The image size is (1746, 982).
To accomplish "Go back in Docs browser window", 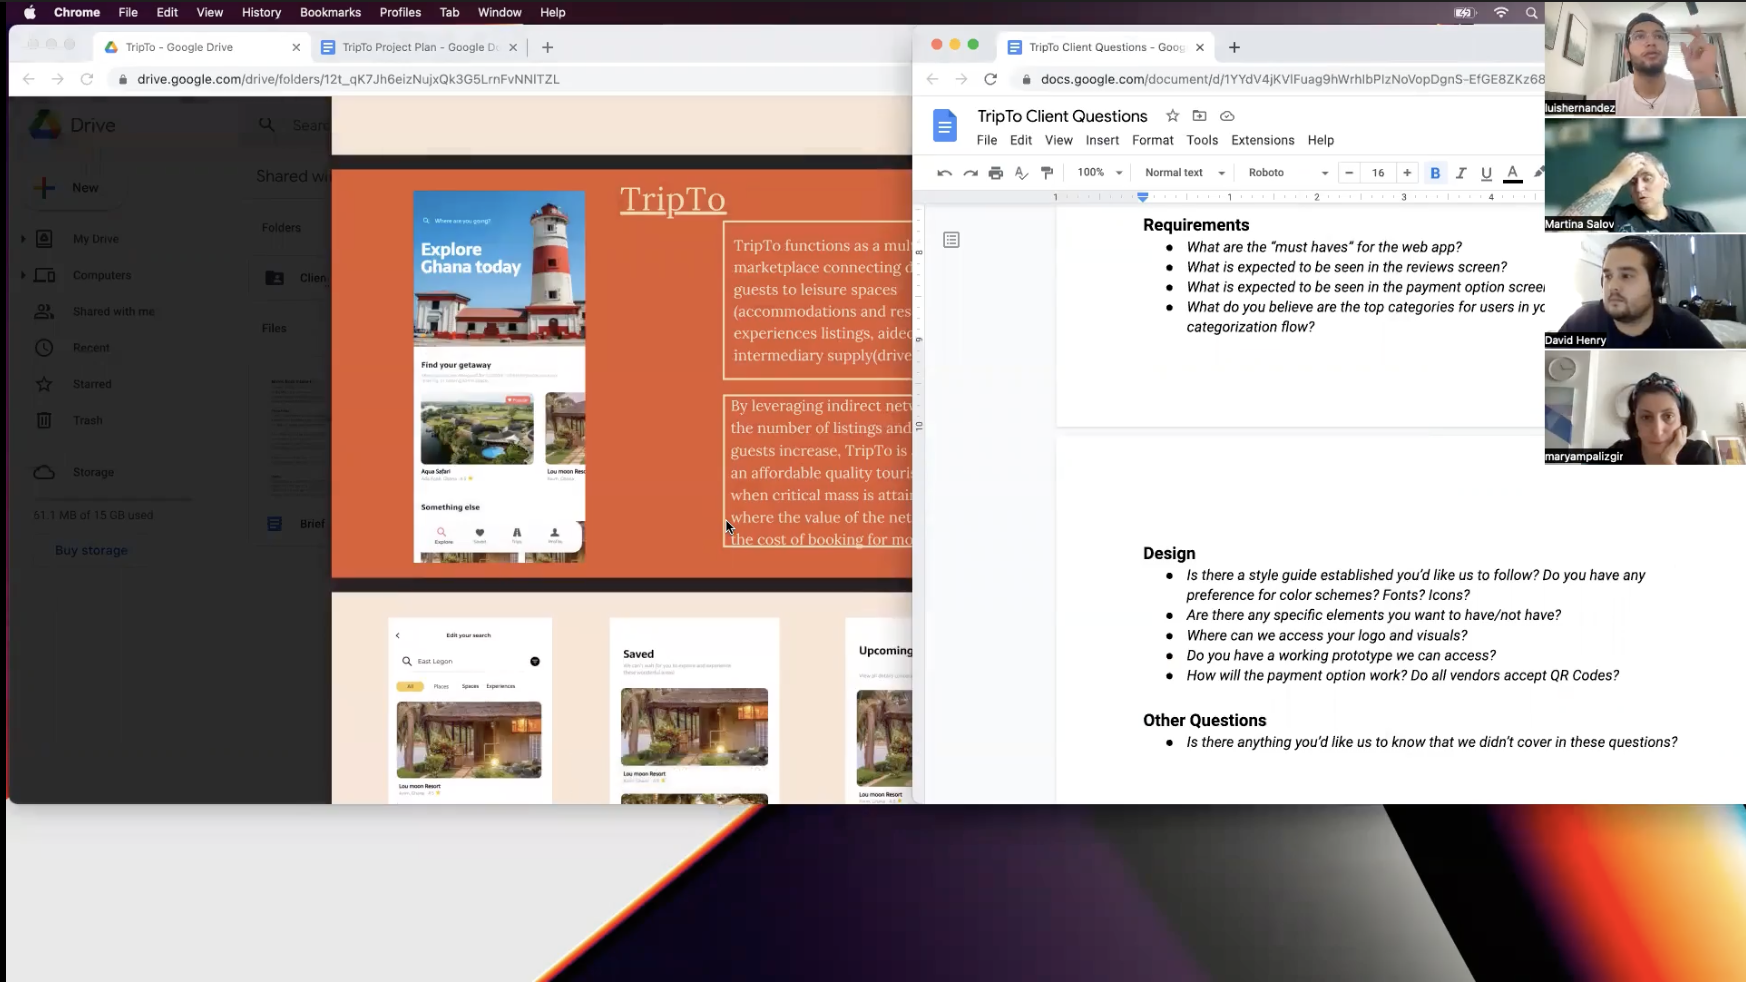I will point(932,79).
